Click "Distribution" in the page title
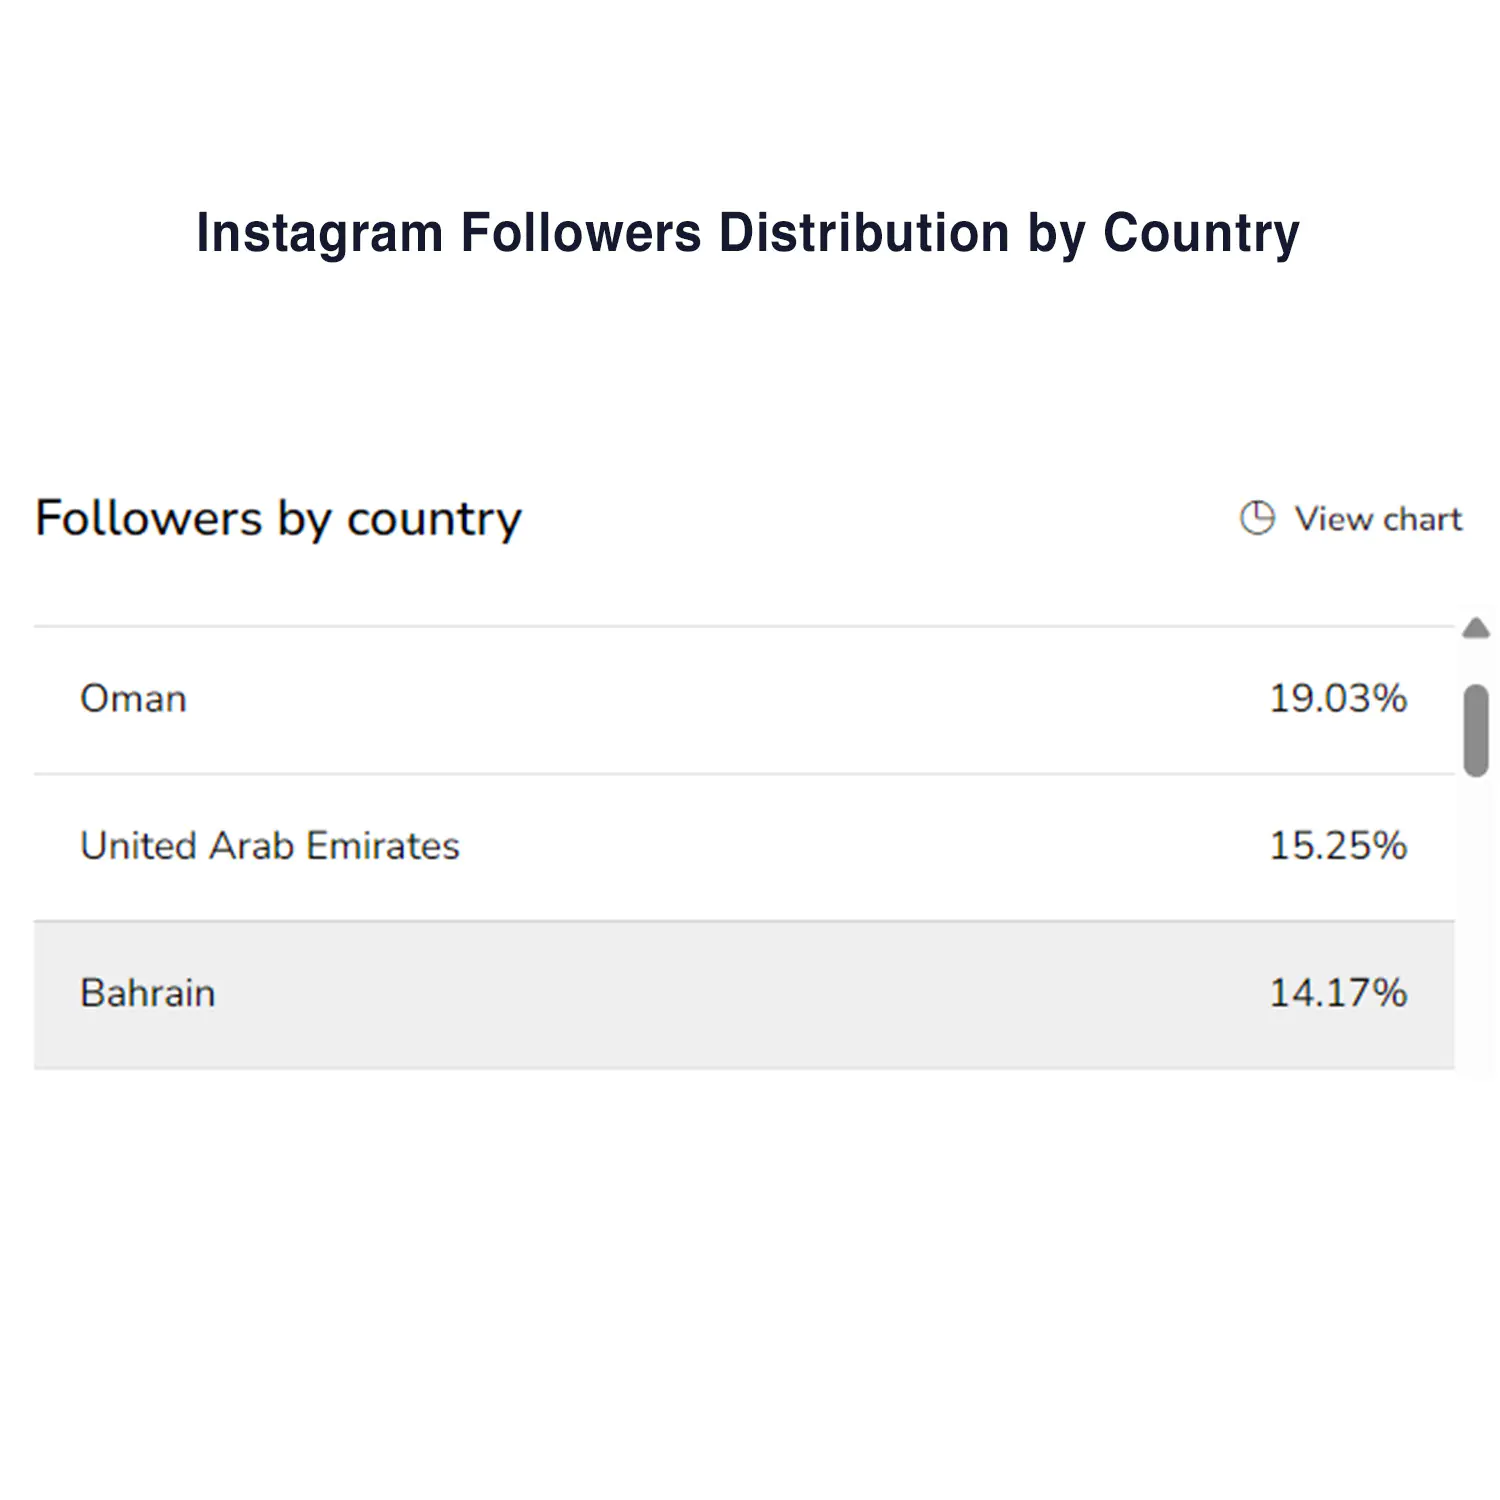Screen dimensions: 1500x1500 [x=864, y=233]
